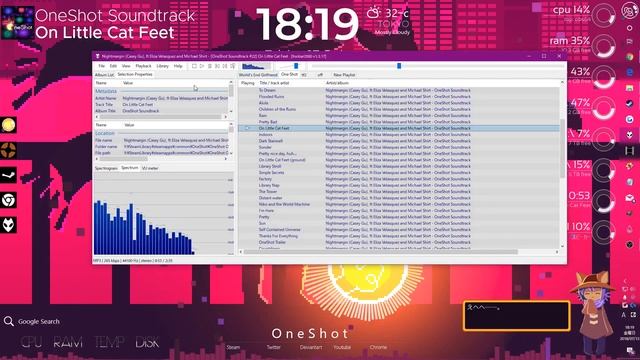Open the Library menu
The image size is (640, 360).
pyautogui.click(x=162, y=66)
